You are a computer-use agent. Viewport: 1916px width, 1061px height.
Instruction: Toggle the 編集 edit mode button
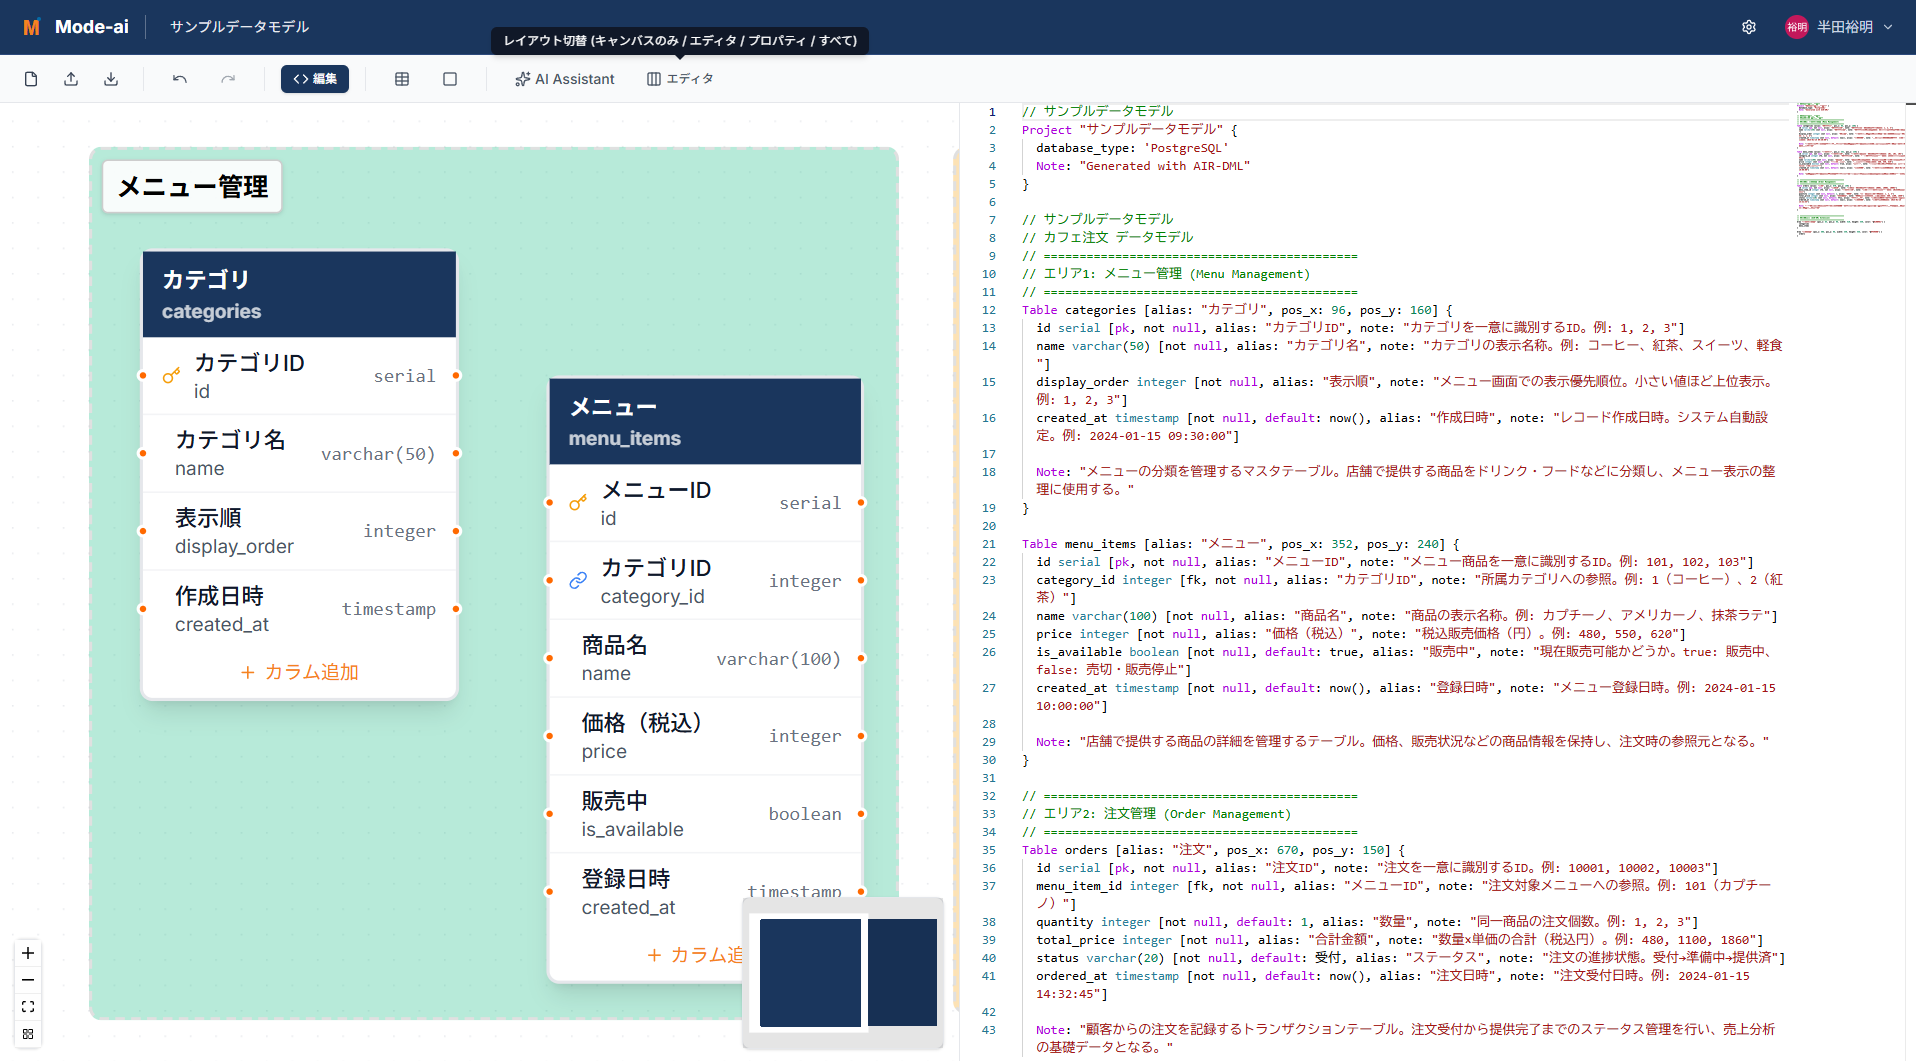tap(315, 79)
